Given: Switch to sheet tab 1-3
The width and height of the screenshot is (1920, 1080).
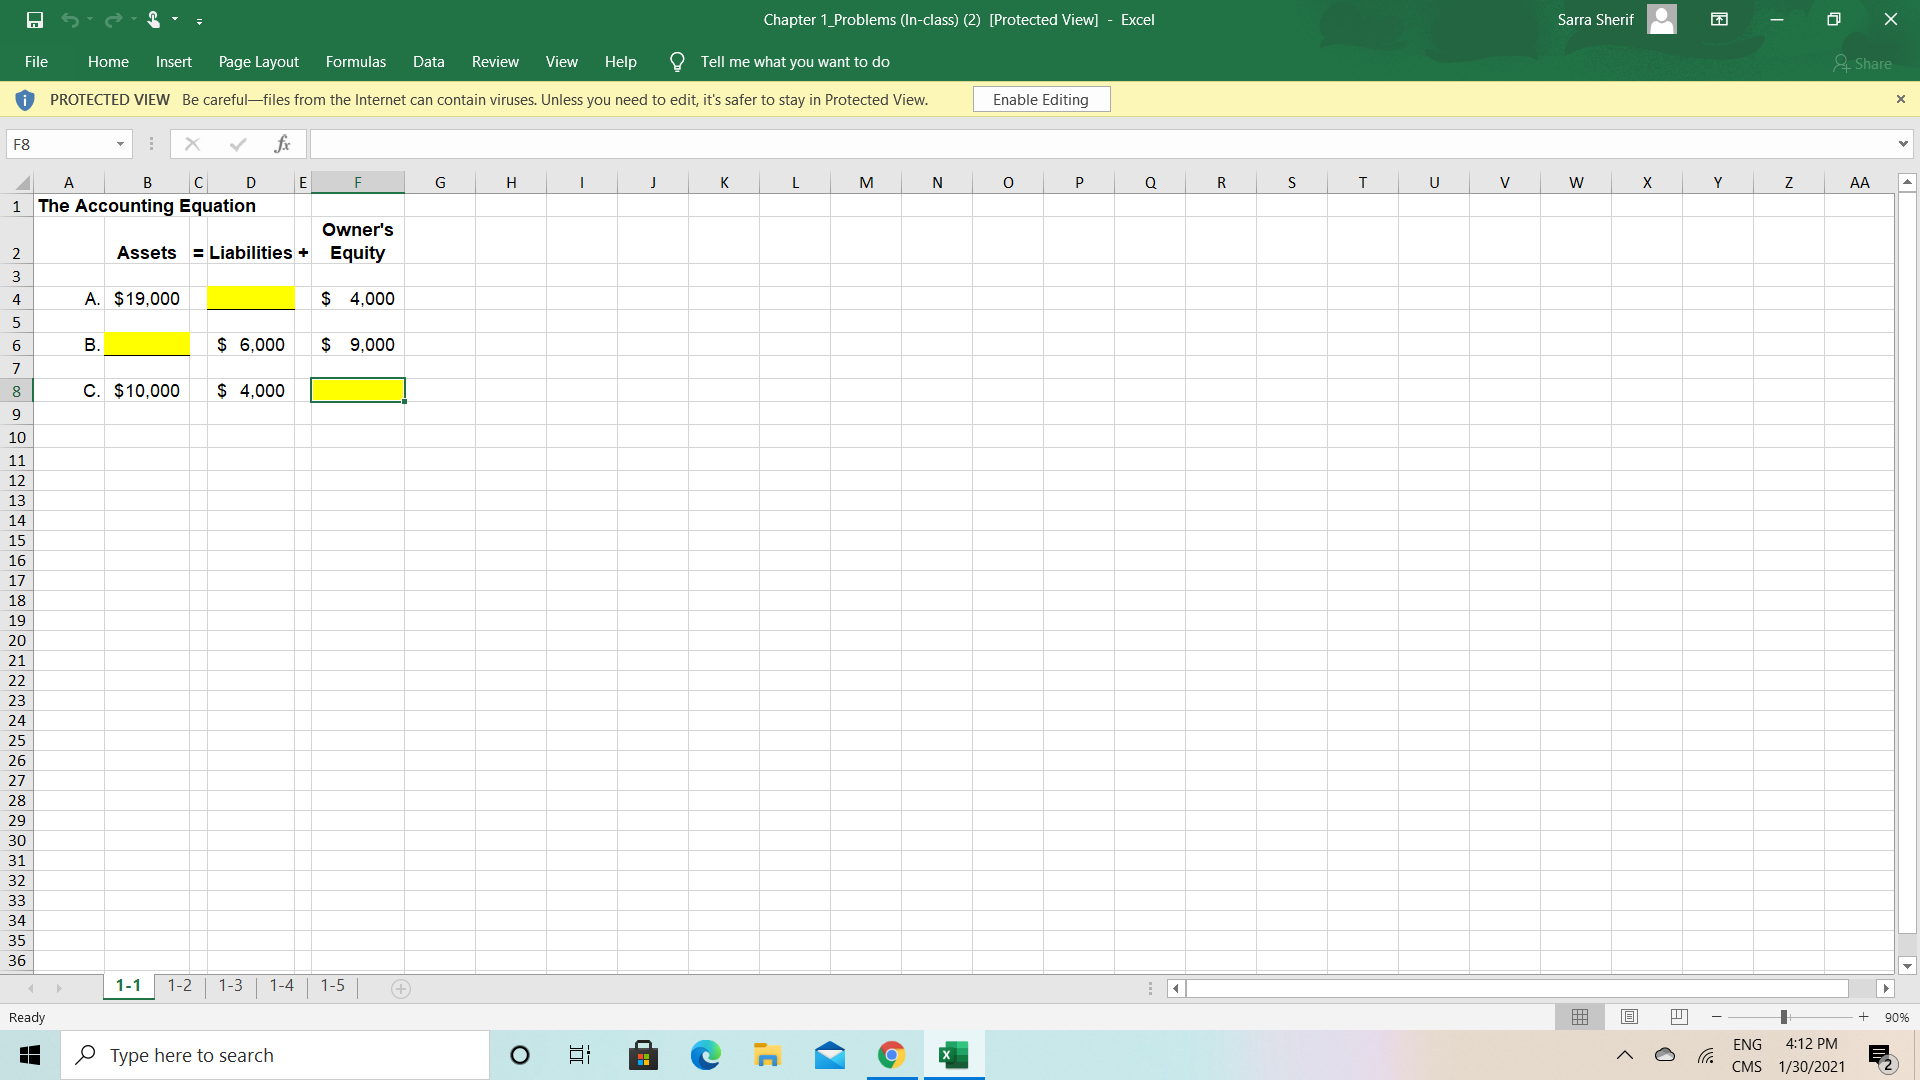Looking at the screenshot, I should point(230,986).
